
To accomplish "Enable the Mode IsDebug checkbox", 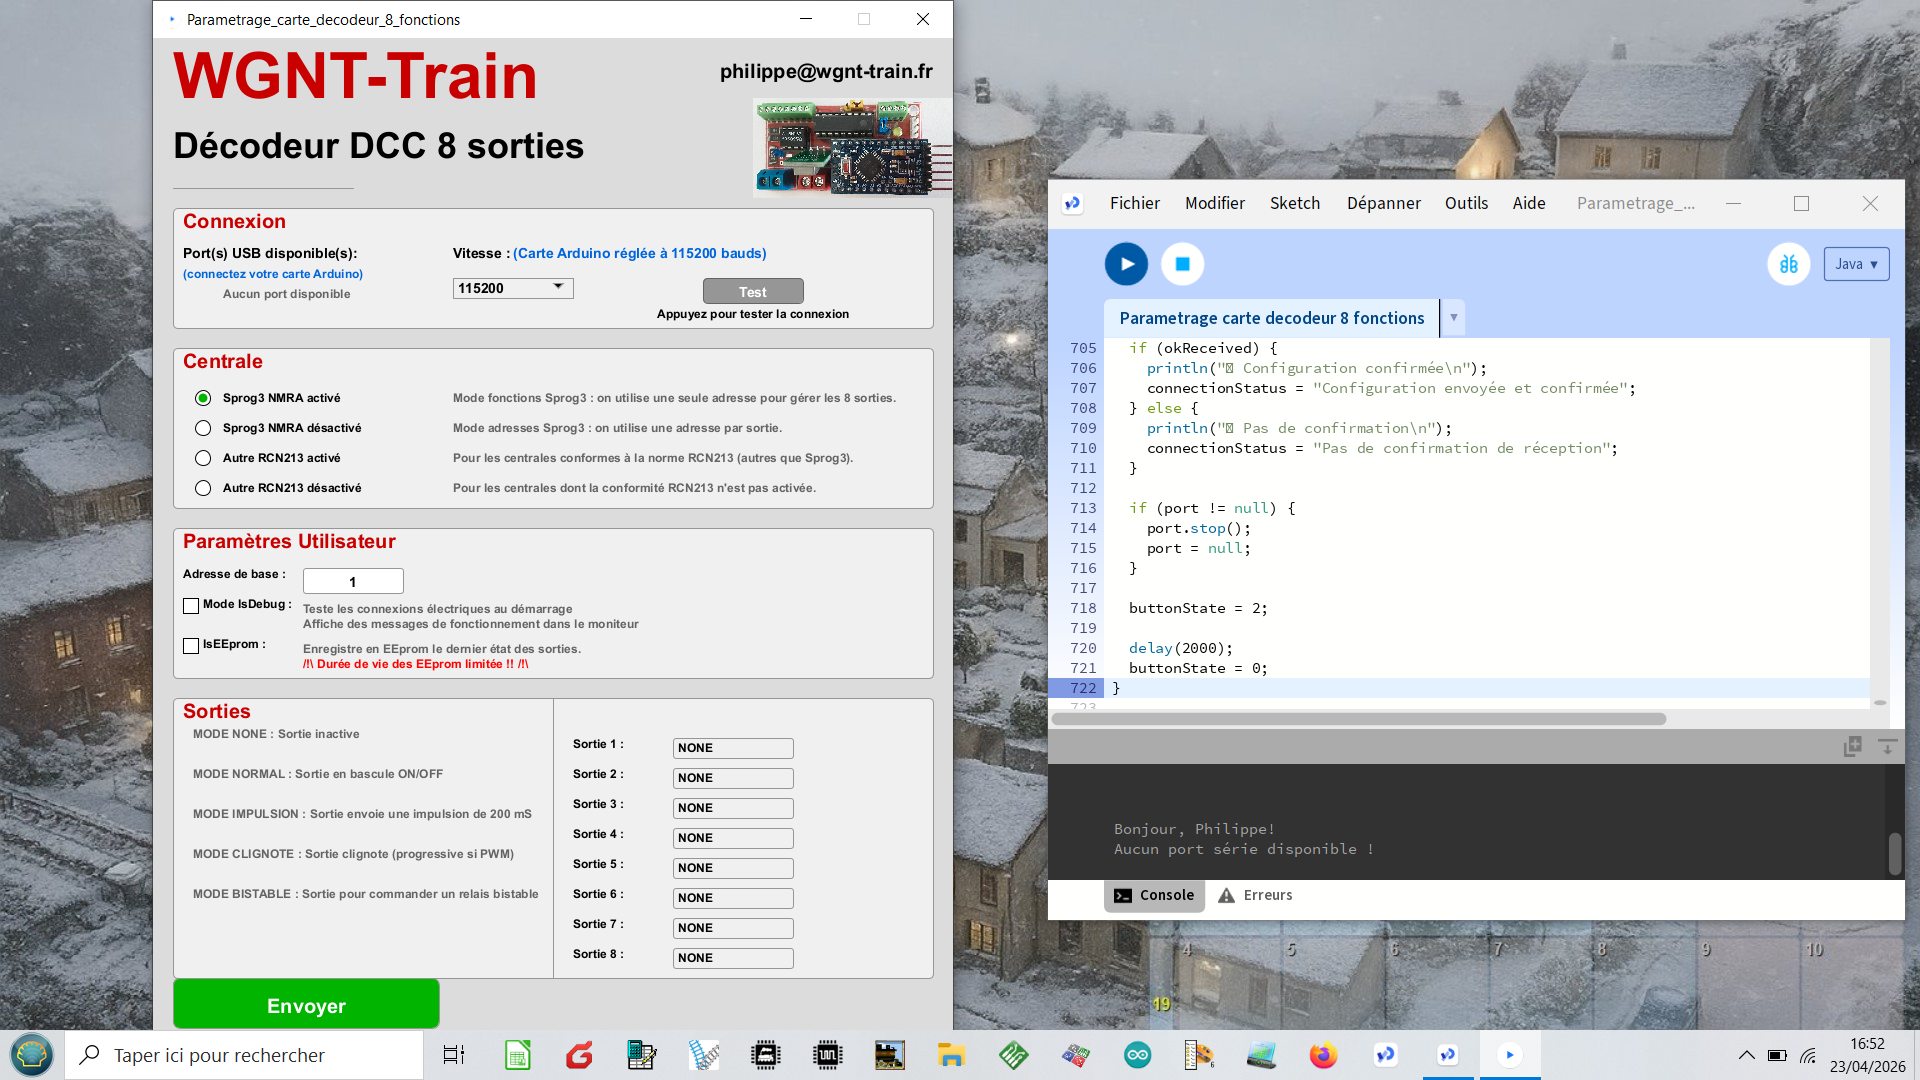I will pyautogui.click(x=191, y=606).
